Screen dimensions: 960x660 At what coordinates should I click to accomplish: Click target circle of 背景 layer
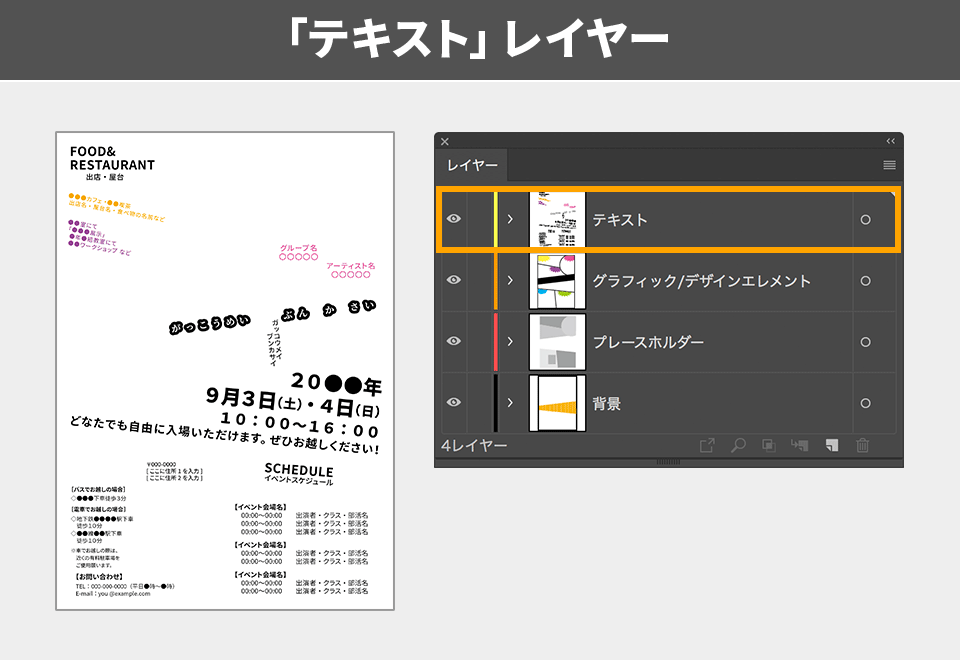(x=865, y=403)
